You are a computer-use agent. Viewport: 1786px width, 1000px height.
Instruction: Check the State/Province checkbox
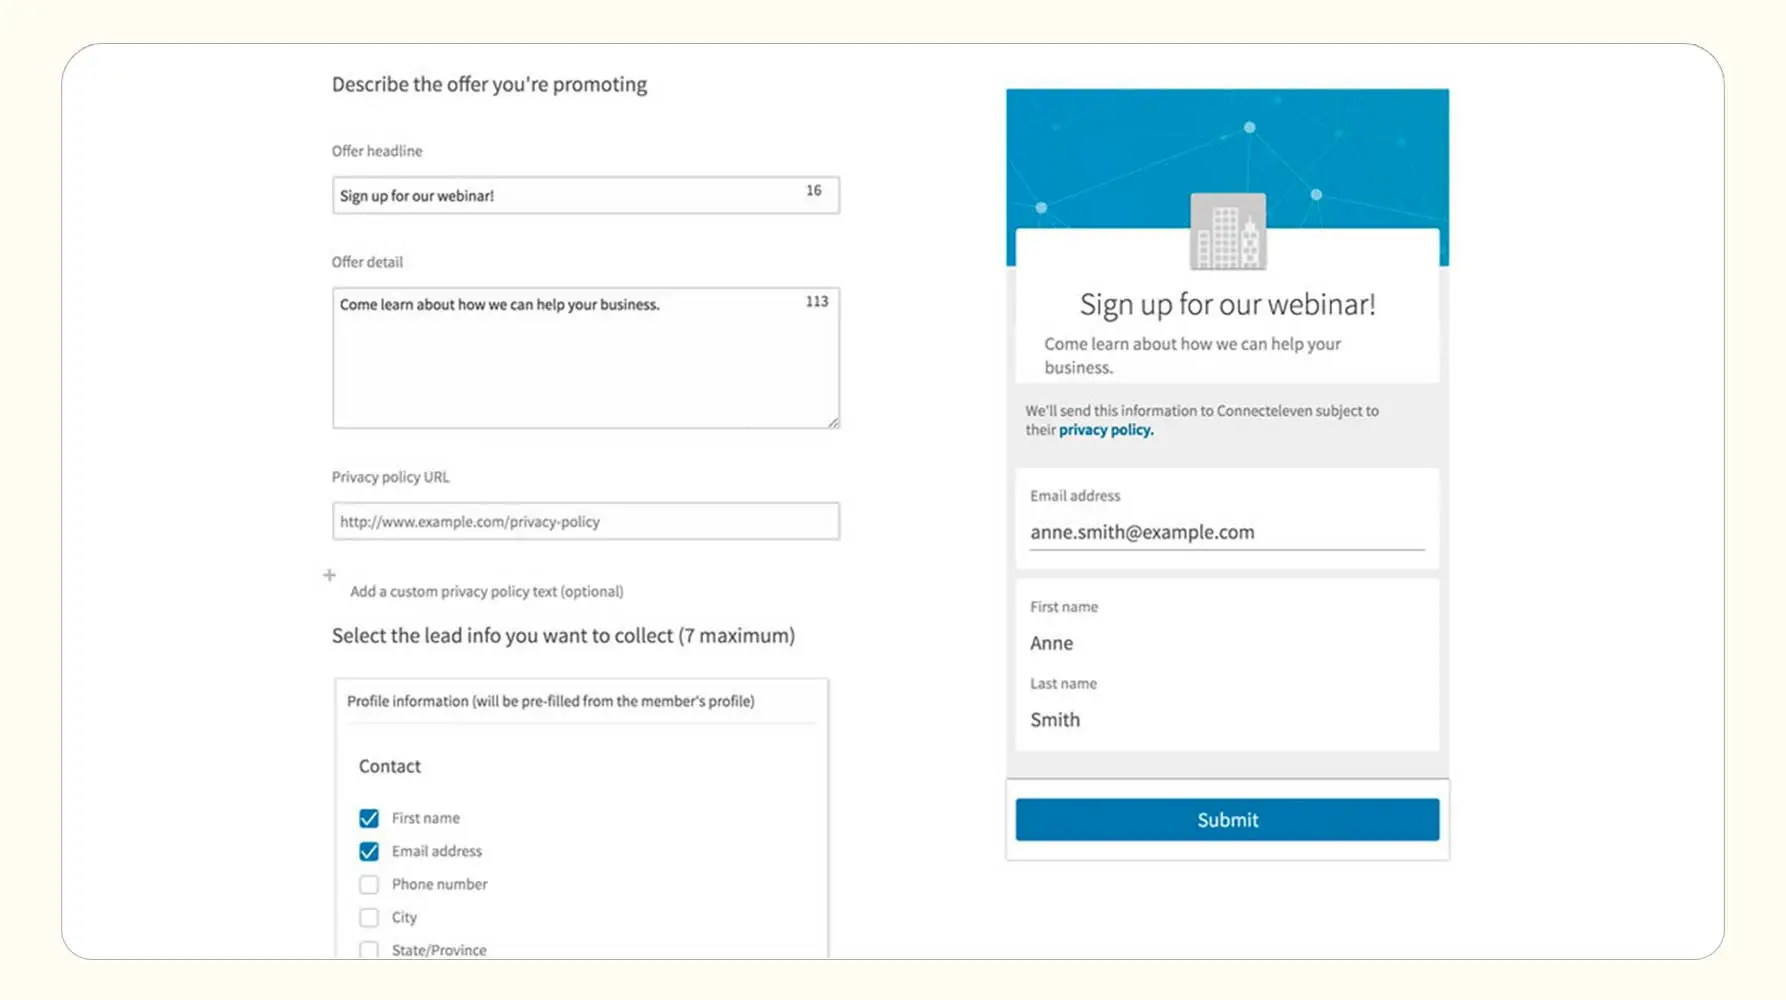(x=369, y=950)
